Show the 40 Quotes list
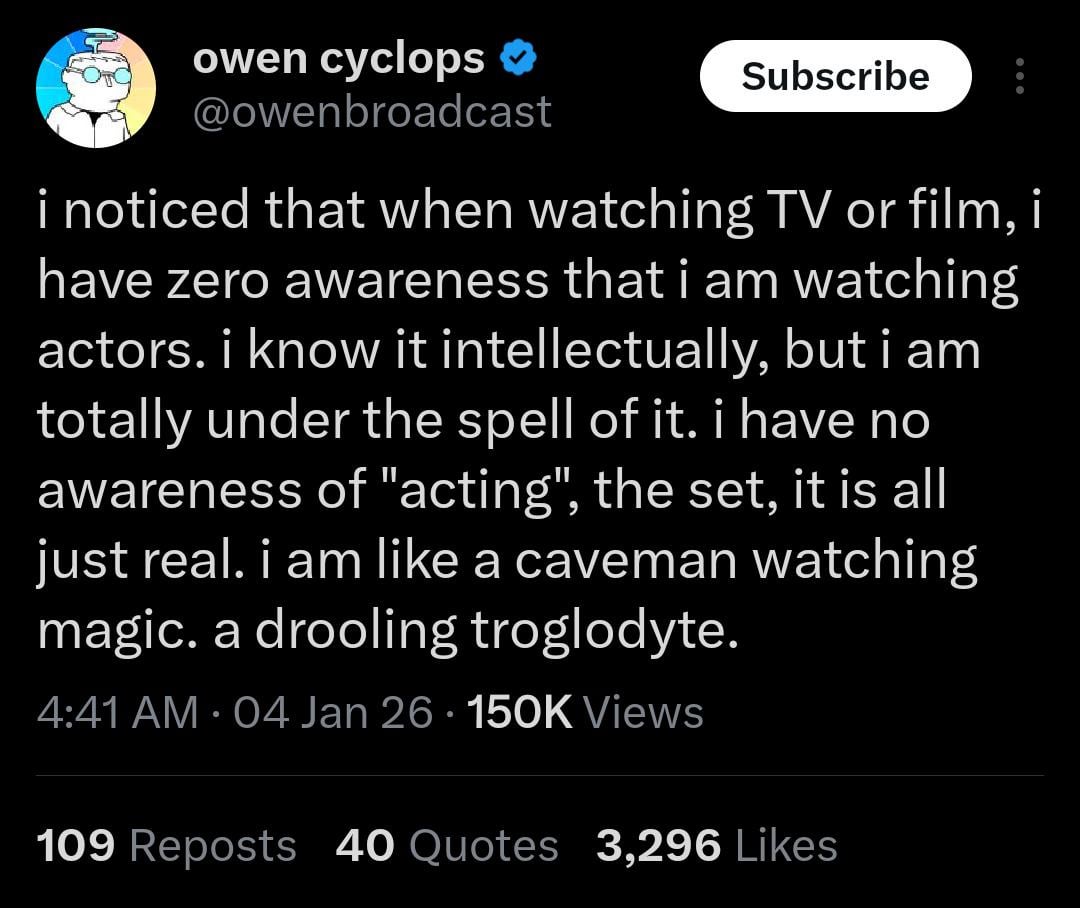The width and height of the screenshot is (1080, 908). (446, 846)
